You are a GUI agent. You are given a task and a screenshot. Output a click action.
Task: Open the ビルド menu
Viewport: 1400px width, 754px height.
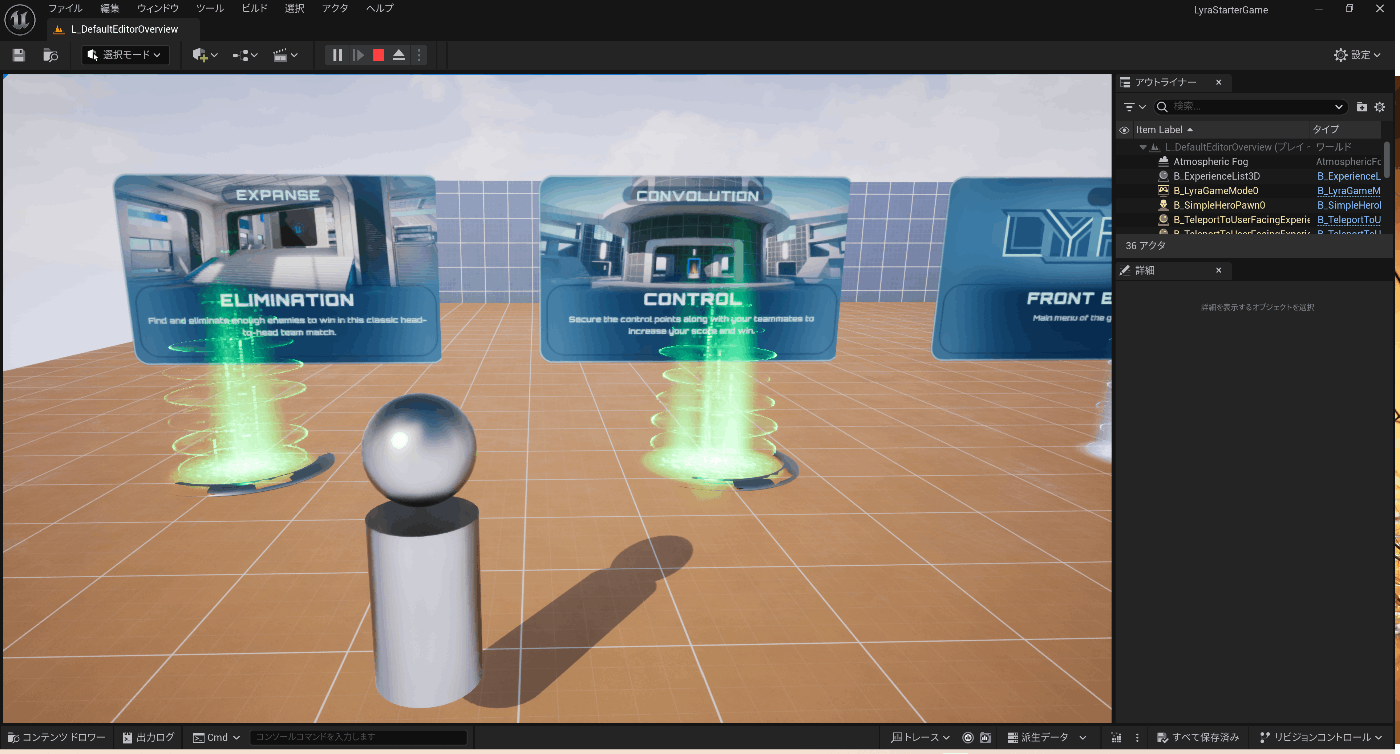click(255, 8)
